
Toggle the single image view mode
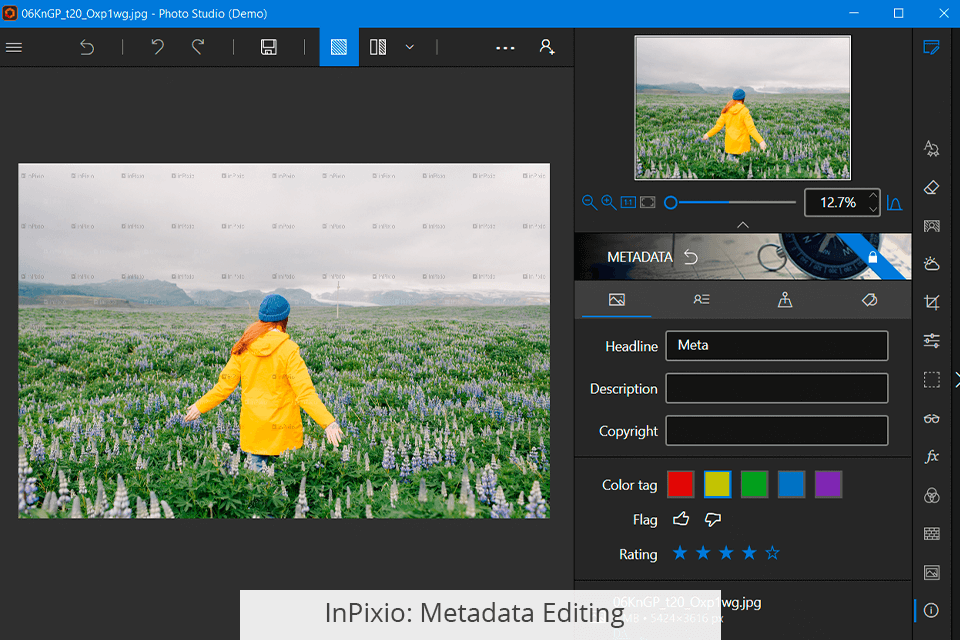click(x=339, y=47)
